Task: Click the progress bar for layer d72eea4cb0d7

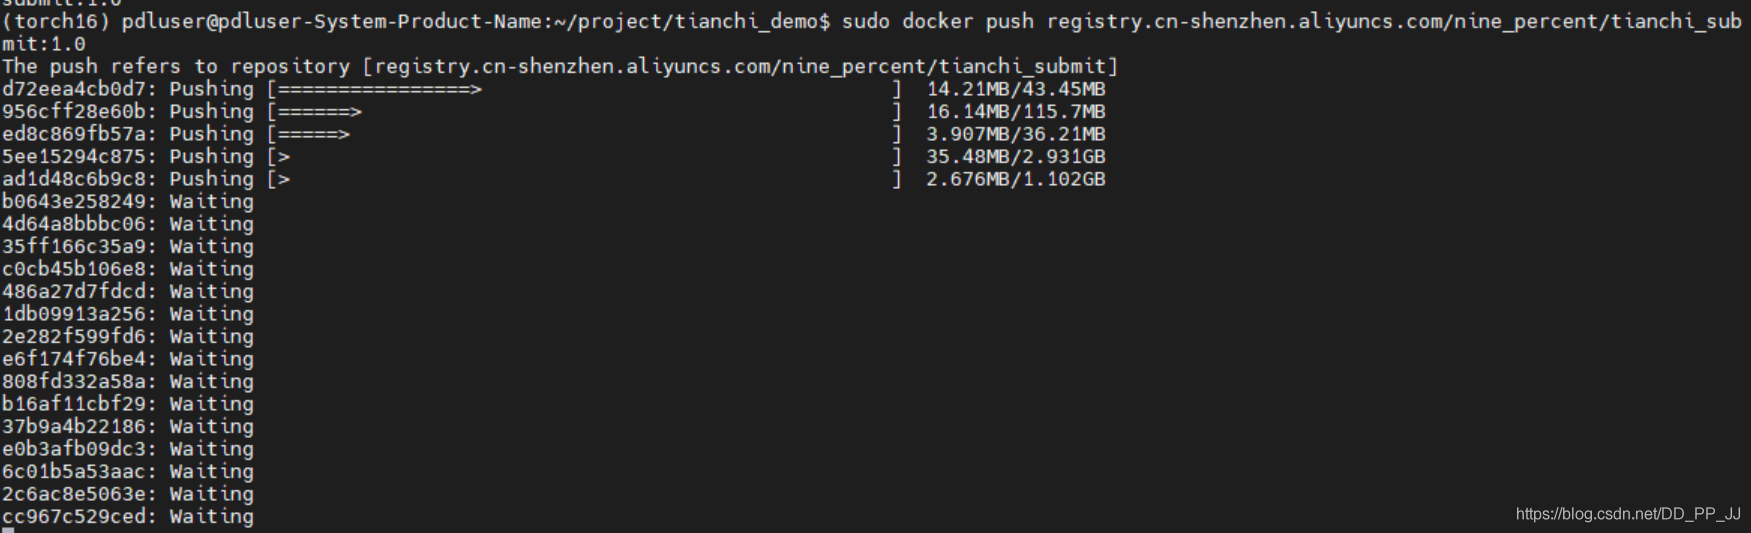Action: pos(584,89)
